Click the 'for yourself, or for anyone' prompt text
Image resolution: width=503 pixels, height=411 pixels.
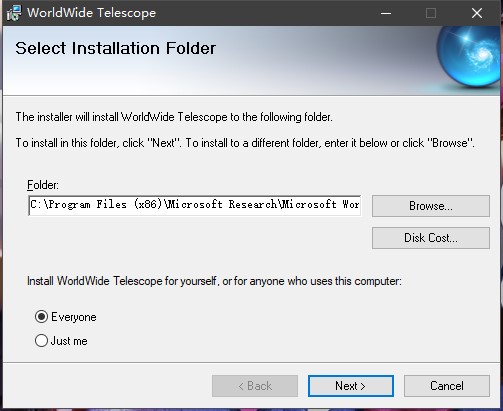tap(214, 281)
